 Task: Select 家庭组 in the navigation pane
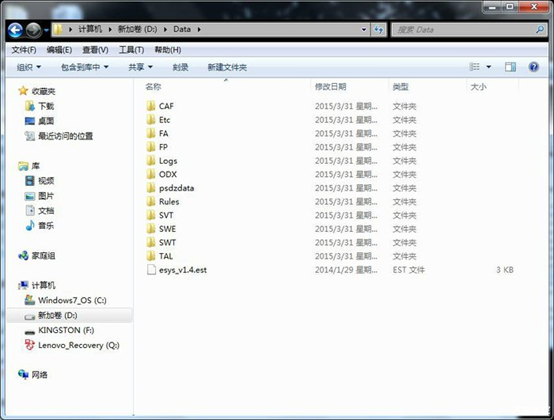(43, 256)
